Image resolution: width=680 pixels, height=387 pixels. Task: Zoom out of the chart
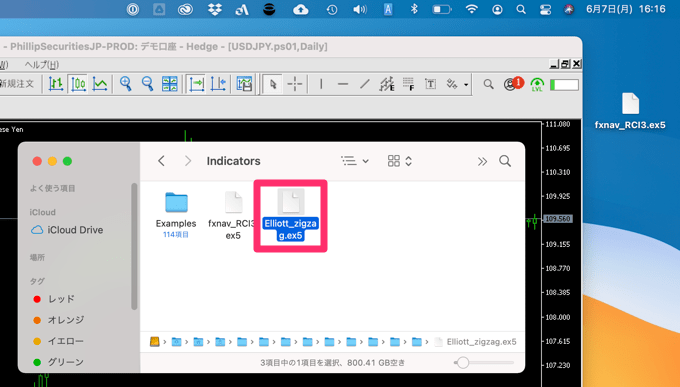click(x=147, y=84)
